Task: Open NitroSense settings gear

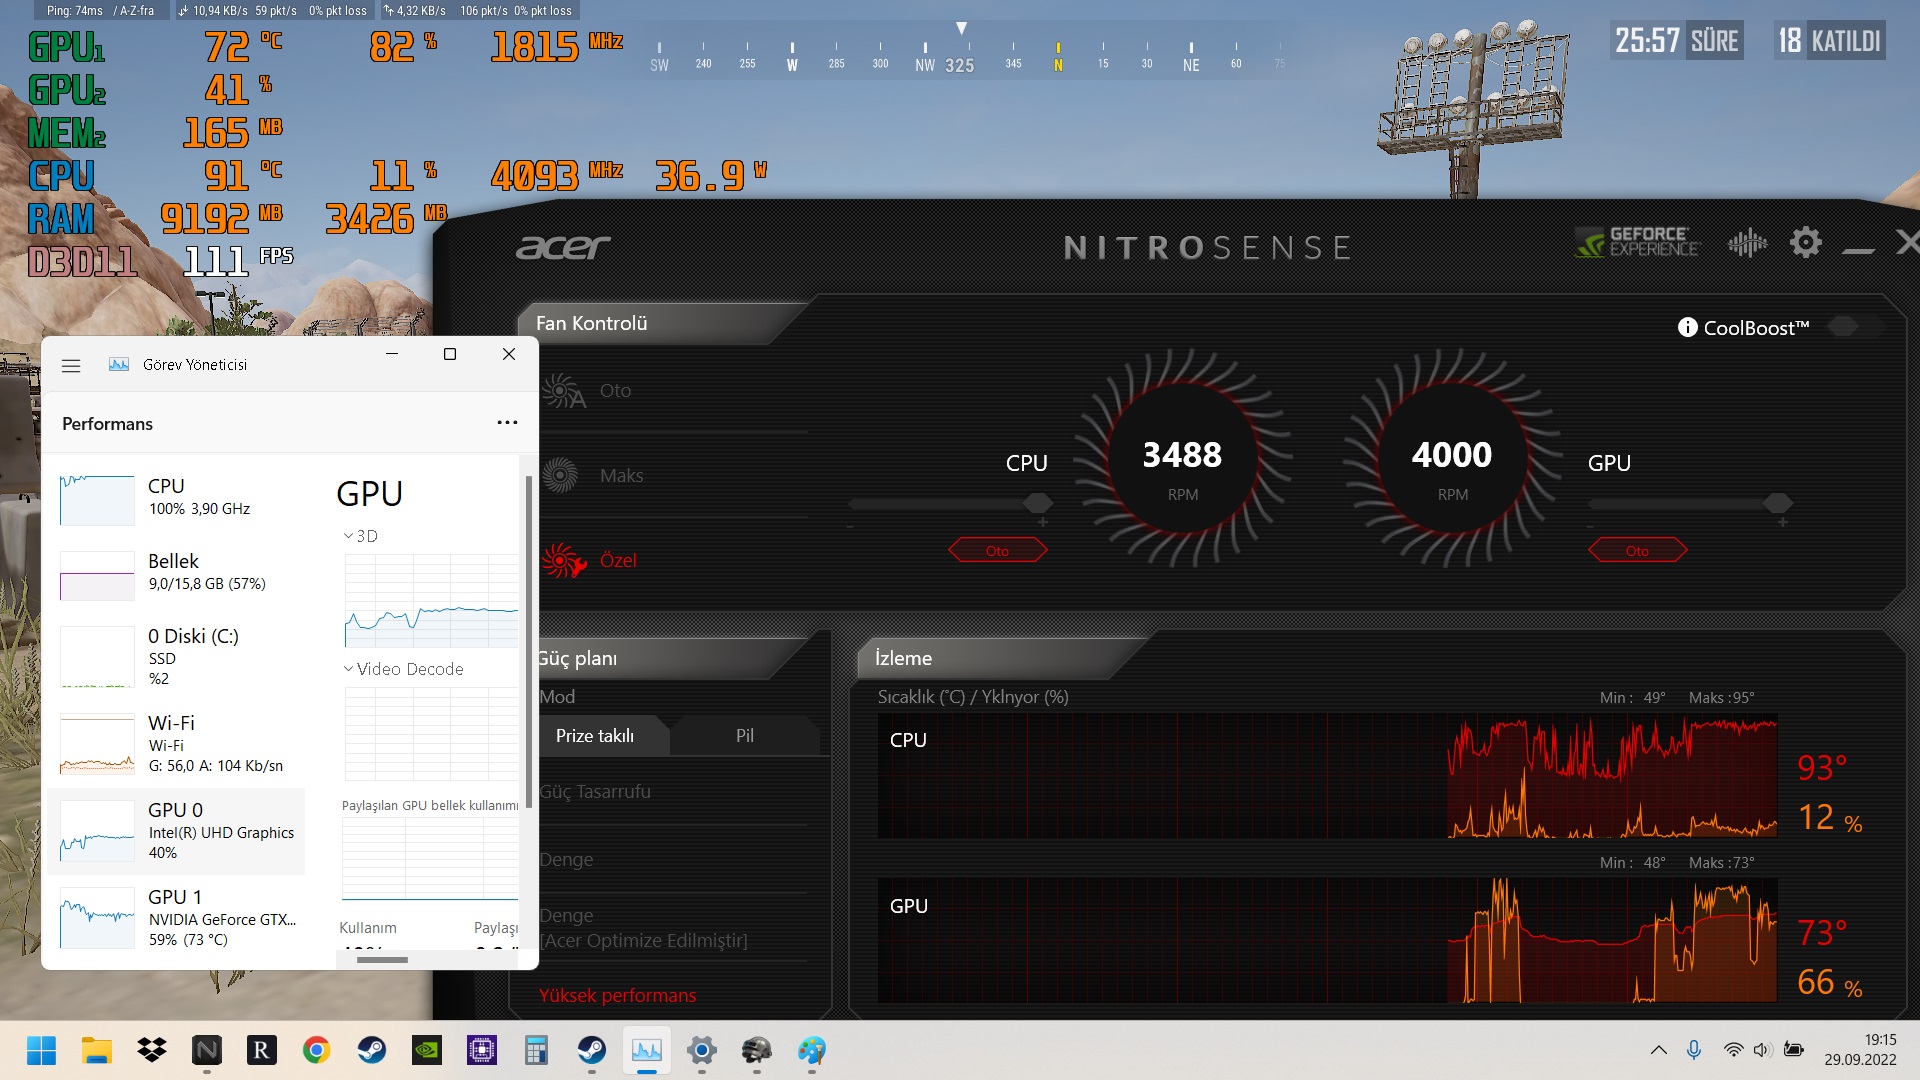Action: tap(1805, 242)
